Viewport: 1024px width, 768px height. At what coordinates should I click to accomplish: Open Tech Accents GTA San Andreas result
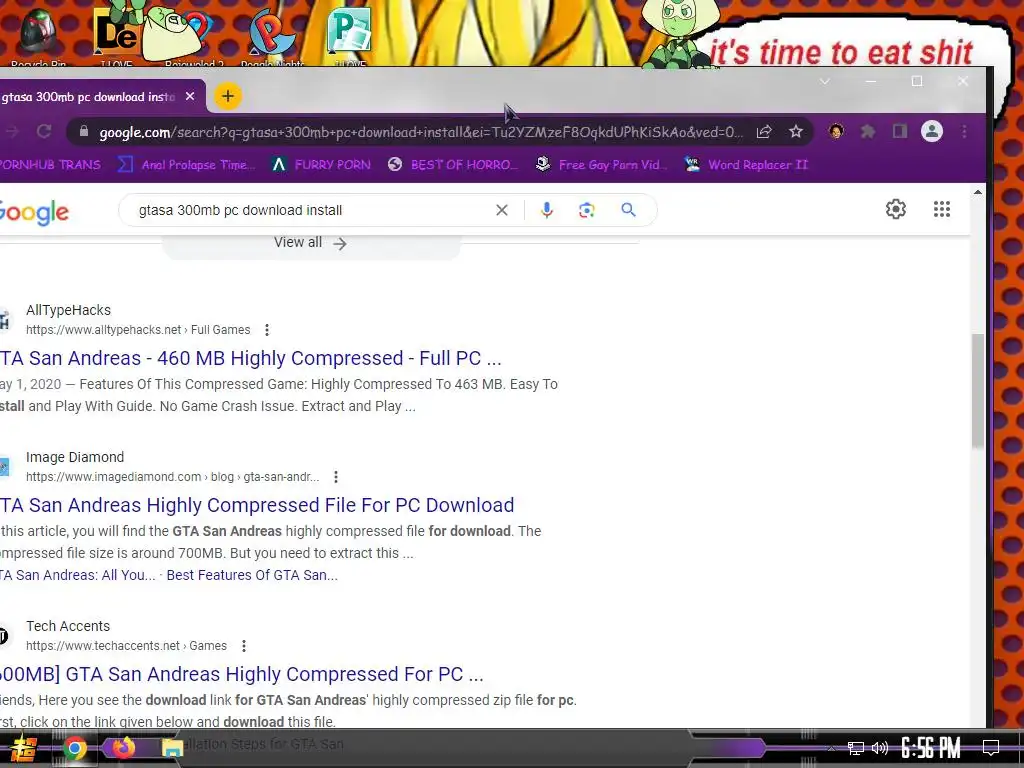tap(242, 674)
